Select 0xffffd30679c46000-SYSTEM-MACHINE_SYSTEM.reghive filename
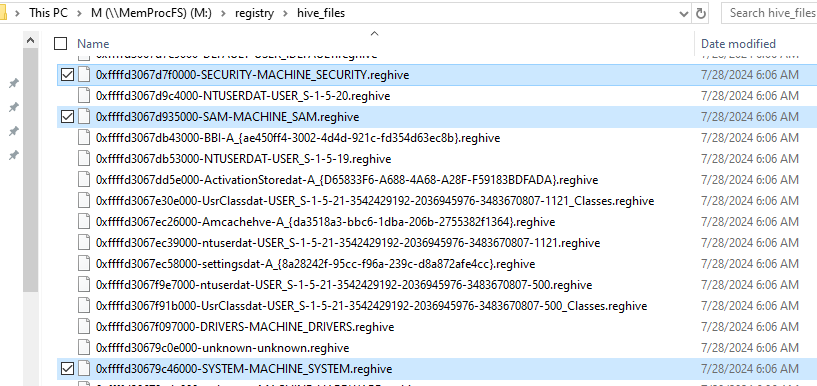 pos(243,369)
